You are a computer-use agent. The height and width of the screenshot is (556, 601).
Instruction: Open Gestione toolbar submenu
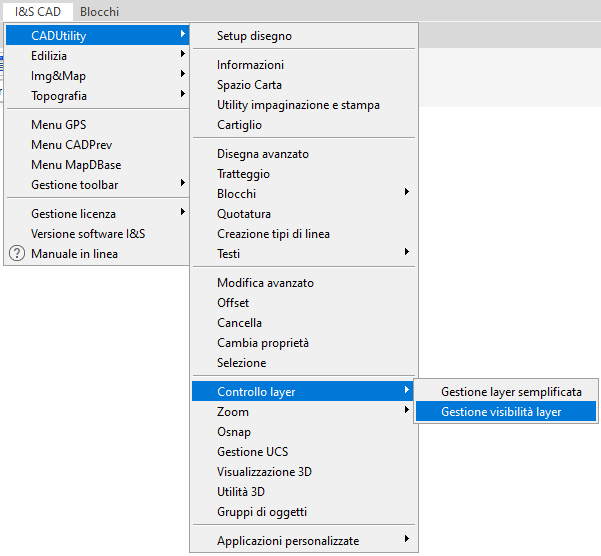(97, 185)
